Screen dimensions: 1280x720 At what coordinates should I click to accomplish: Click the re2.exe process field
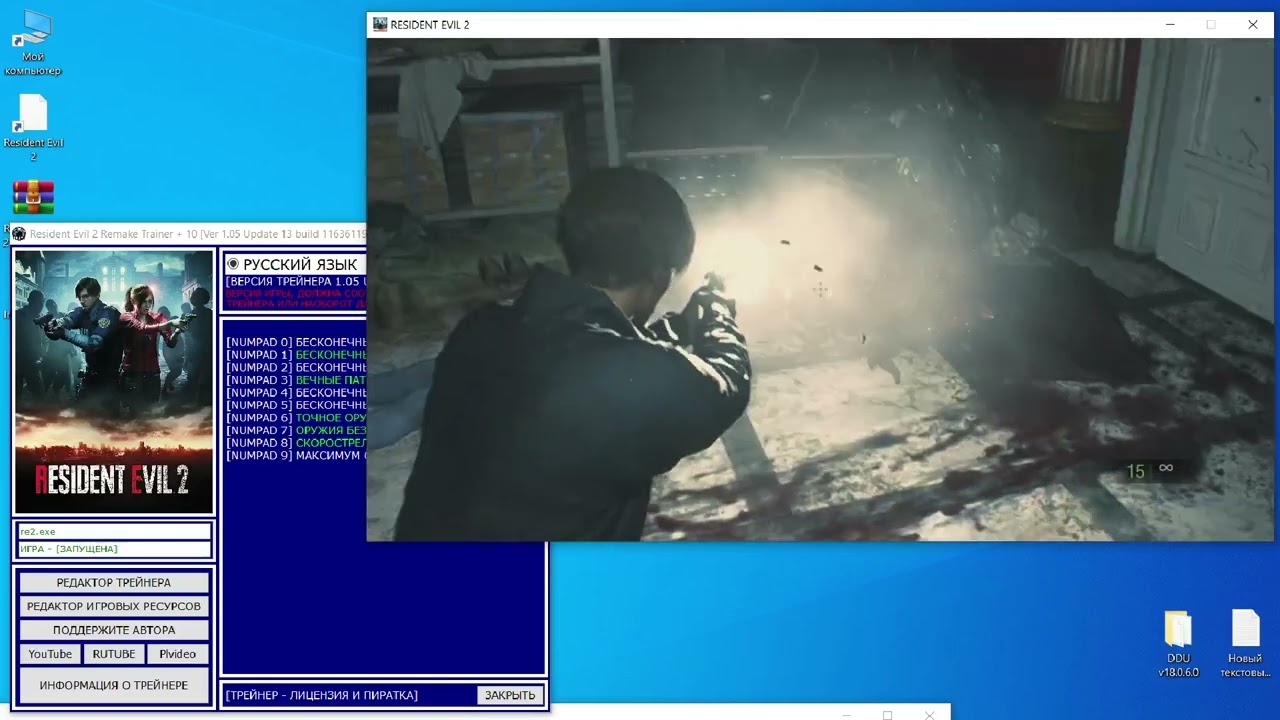pos(114,532)
